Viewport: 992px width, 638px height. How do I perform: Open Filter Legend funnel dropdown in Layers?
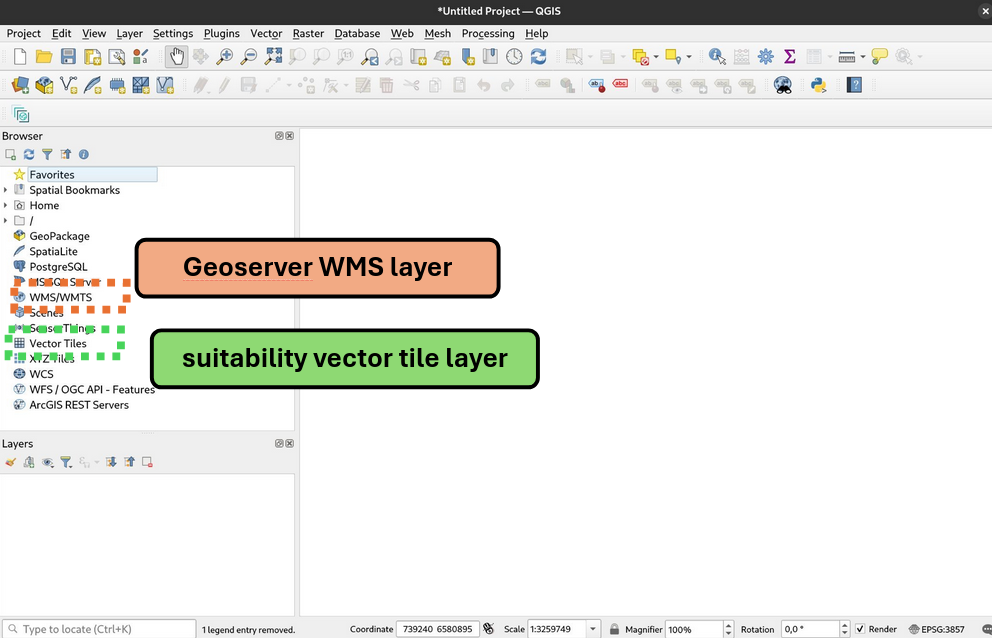tap(66, 462)
